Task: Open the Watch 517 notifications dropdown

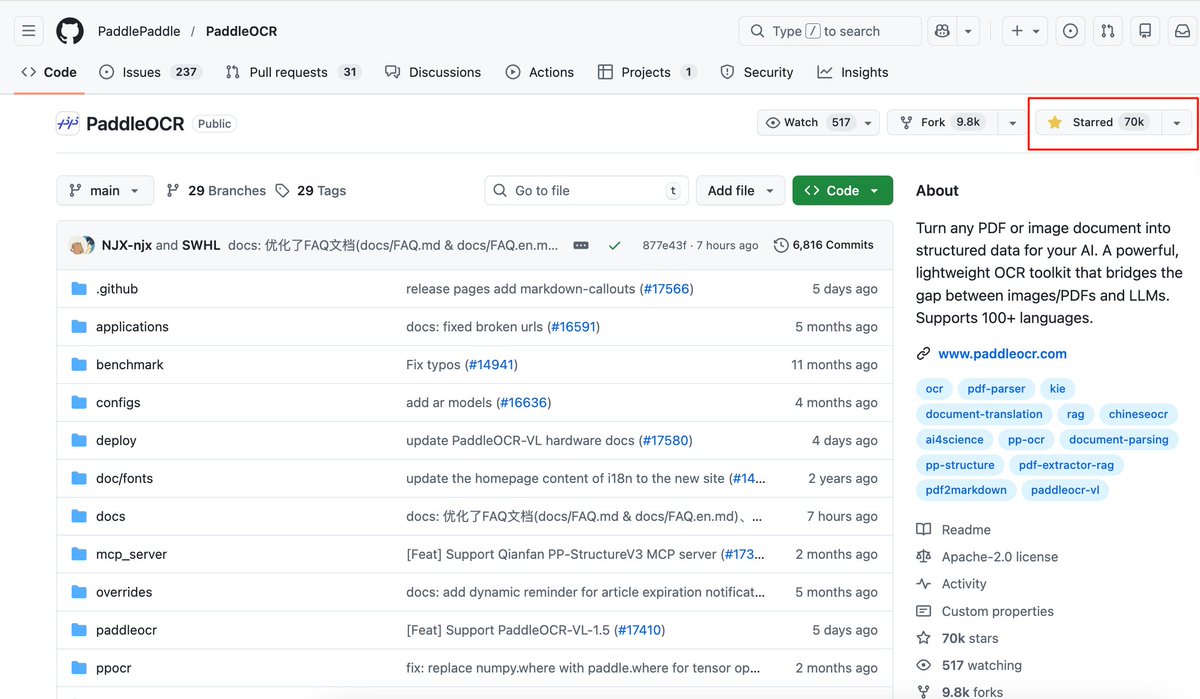Action: pyautogui.click(x=818, y=123)
